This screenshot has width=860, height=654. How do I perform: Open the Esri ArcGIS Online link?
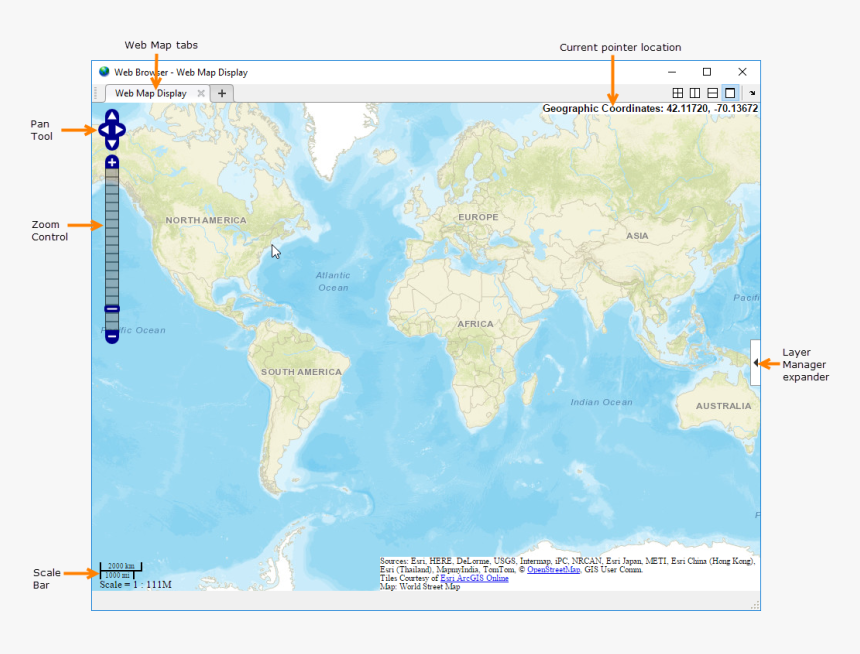(474, 578)
